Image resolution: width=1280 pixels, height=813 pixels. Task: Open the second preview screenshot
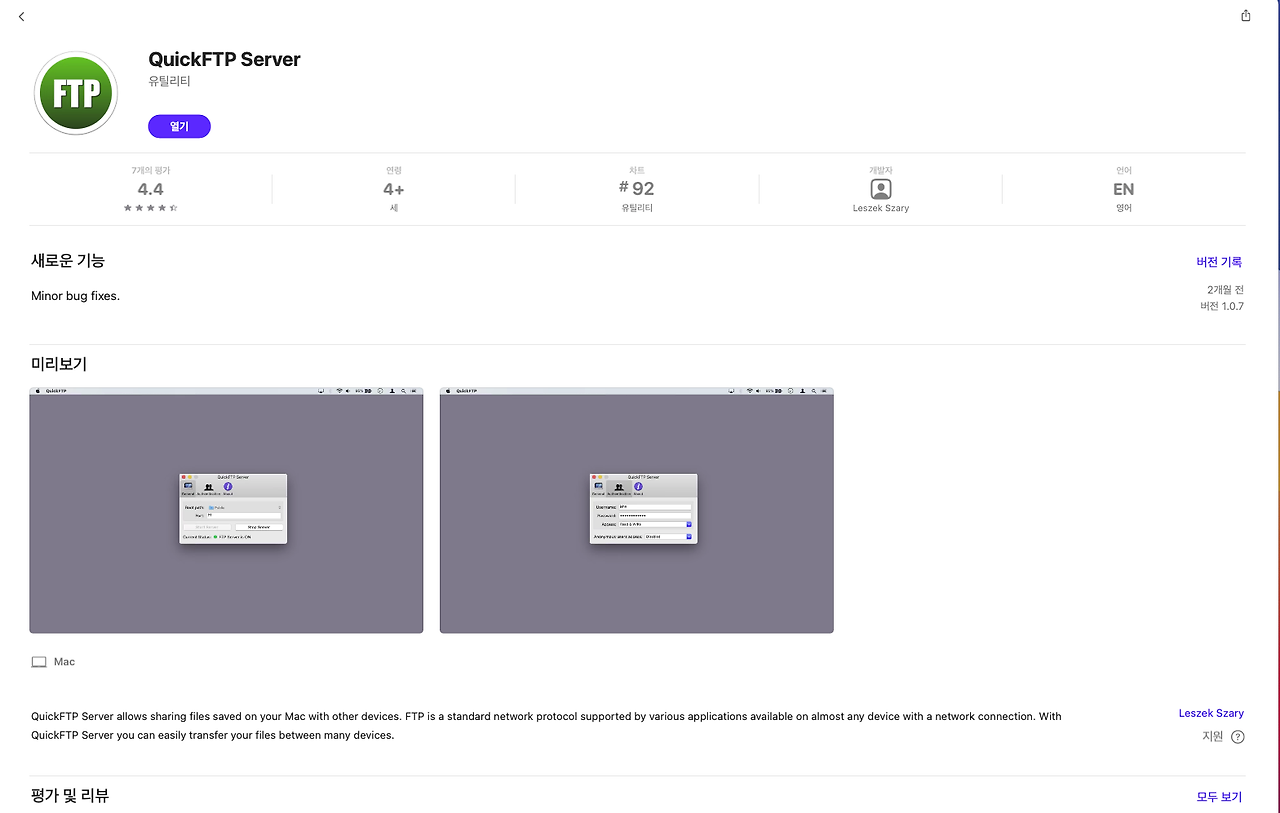[637, 510]
